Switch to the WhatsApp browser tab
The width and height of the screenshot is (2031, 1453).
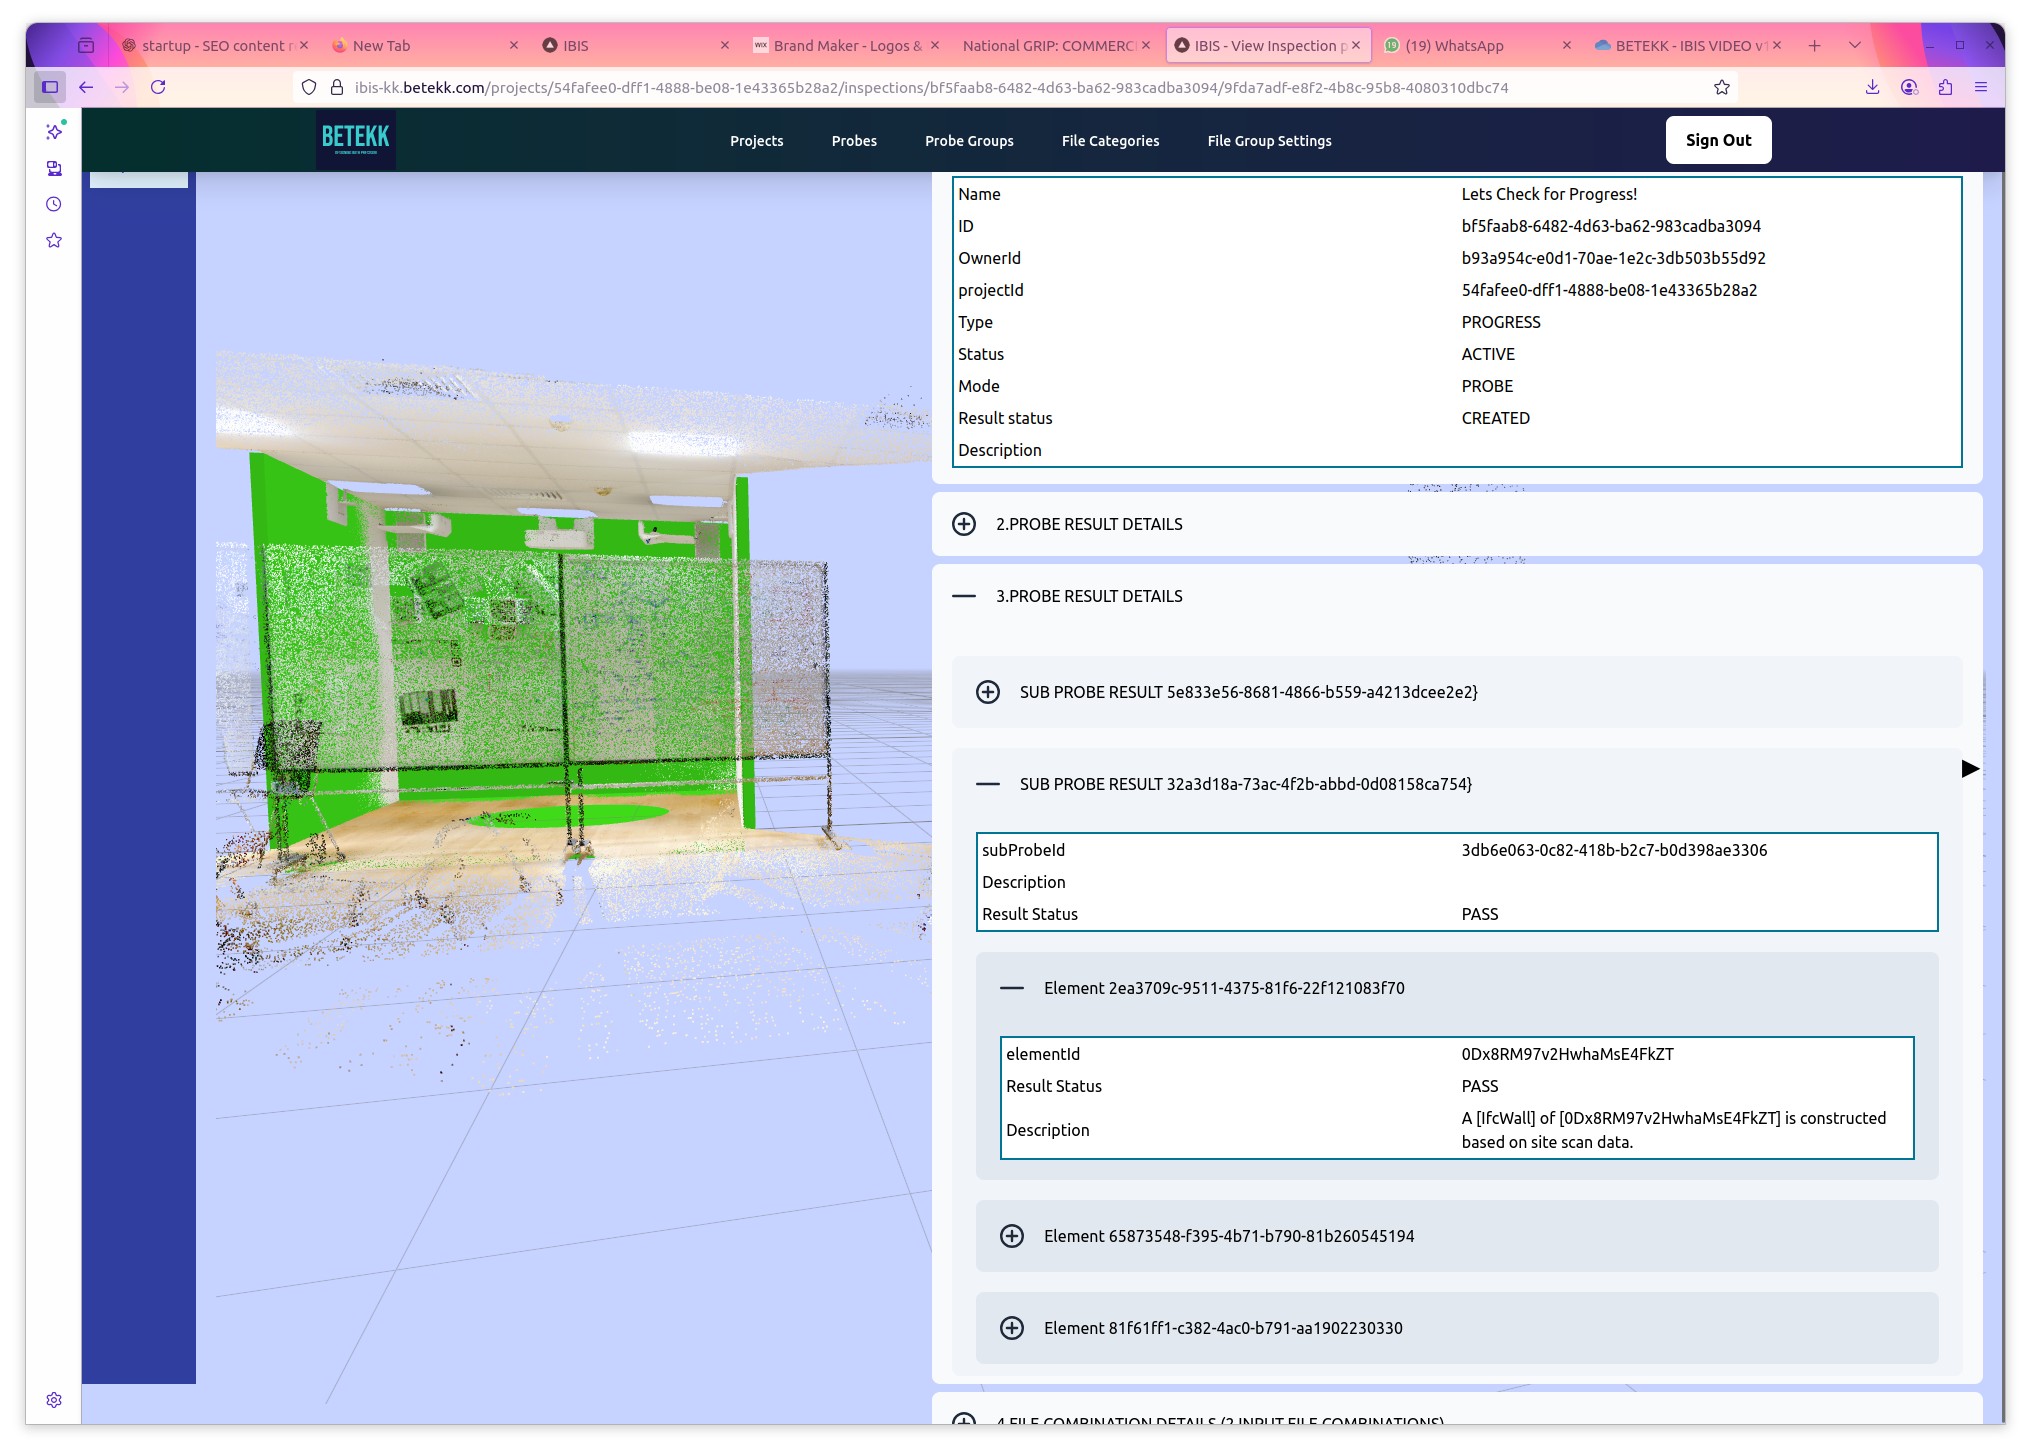[1453, 46]
